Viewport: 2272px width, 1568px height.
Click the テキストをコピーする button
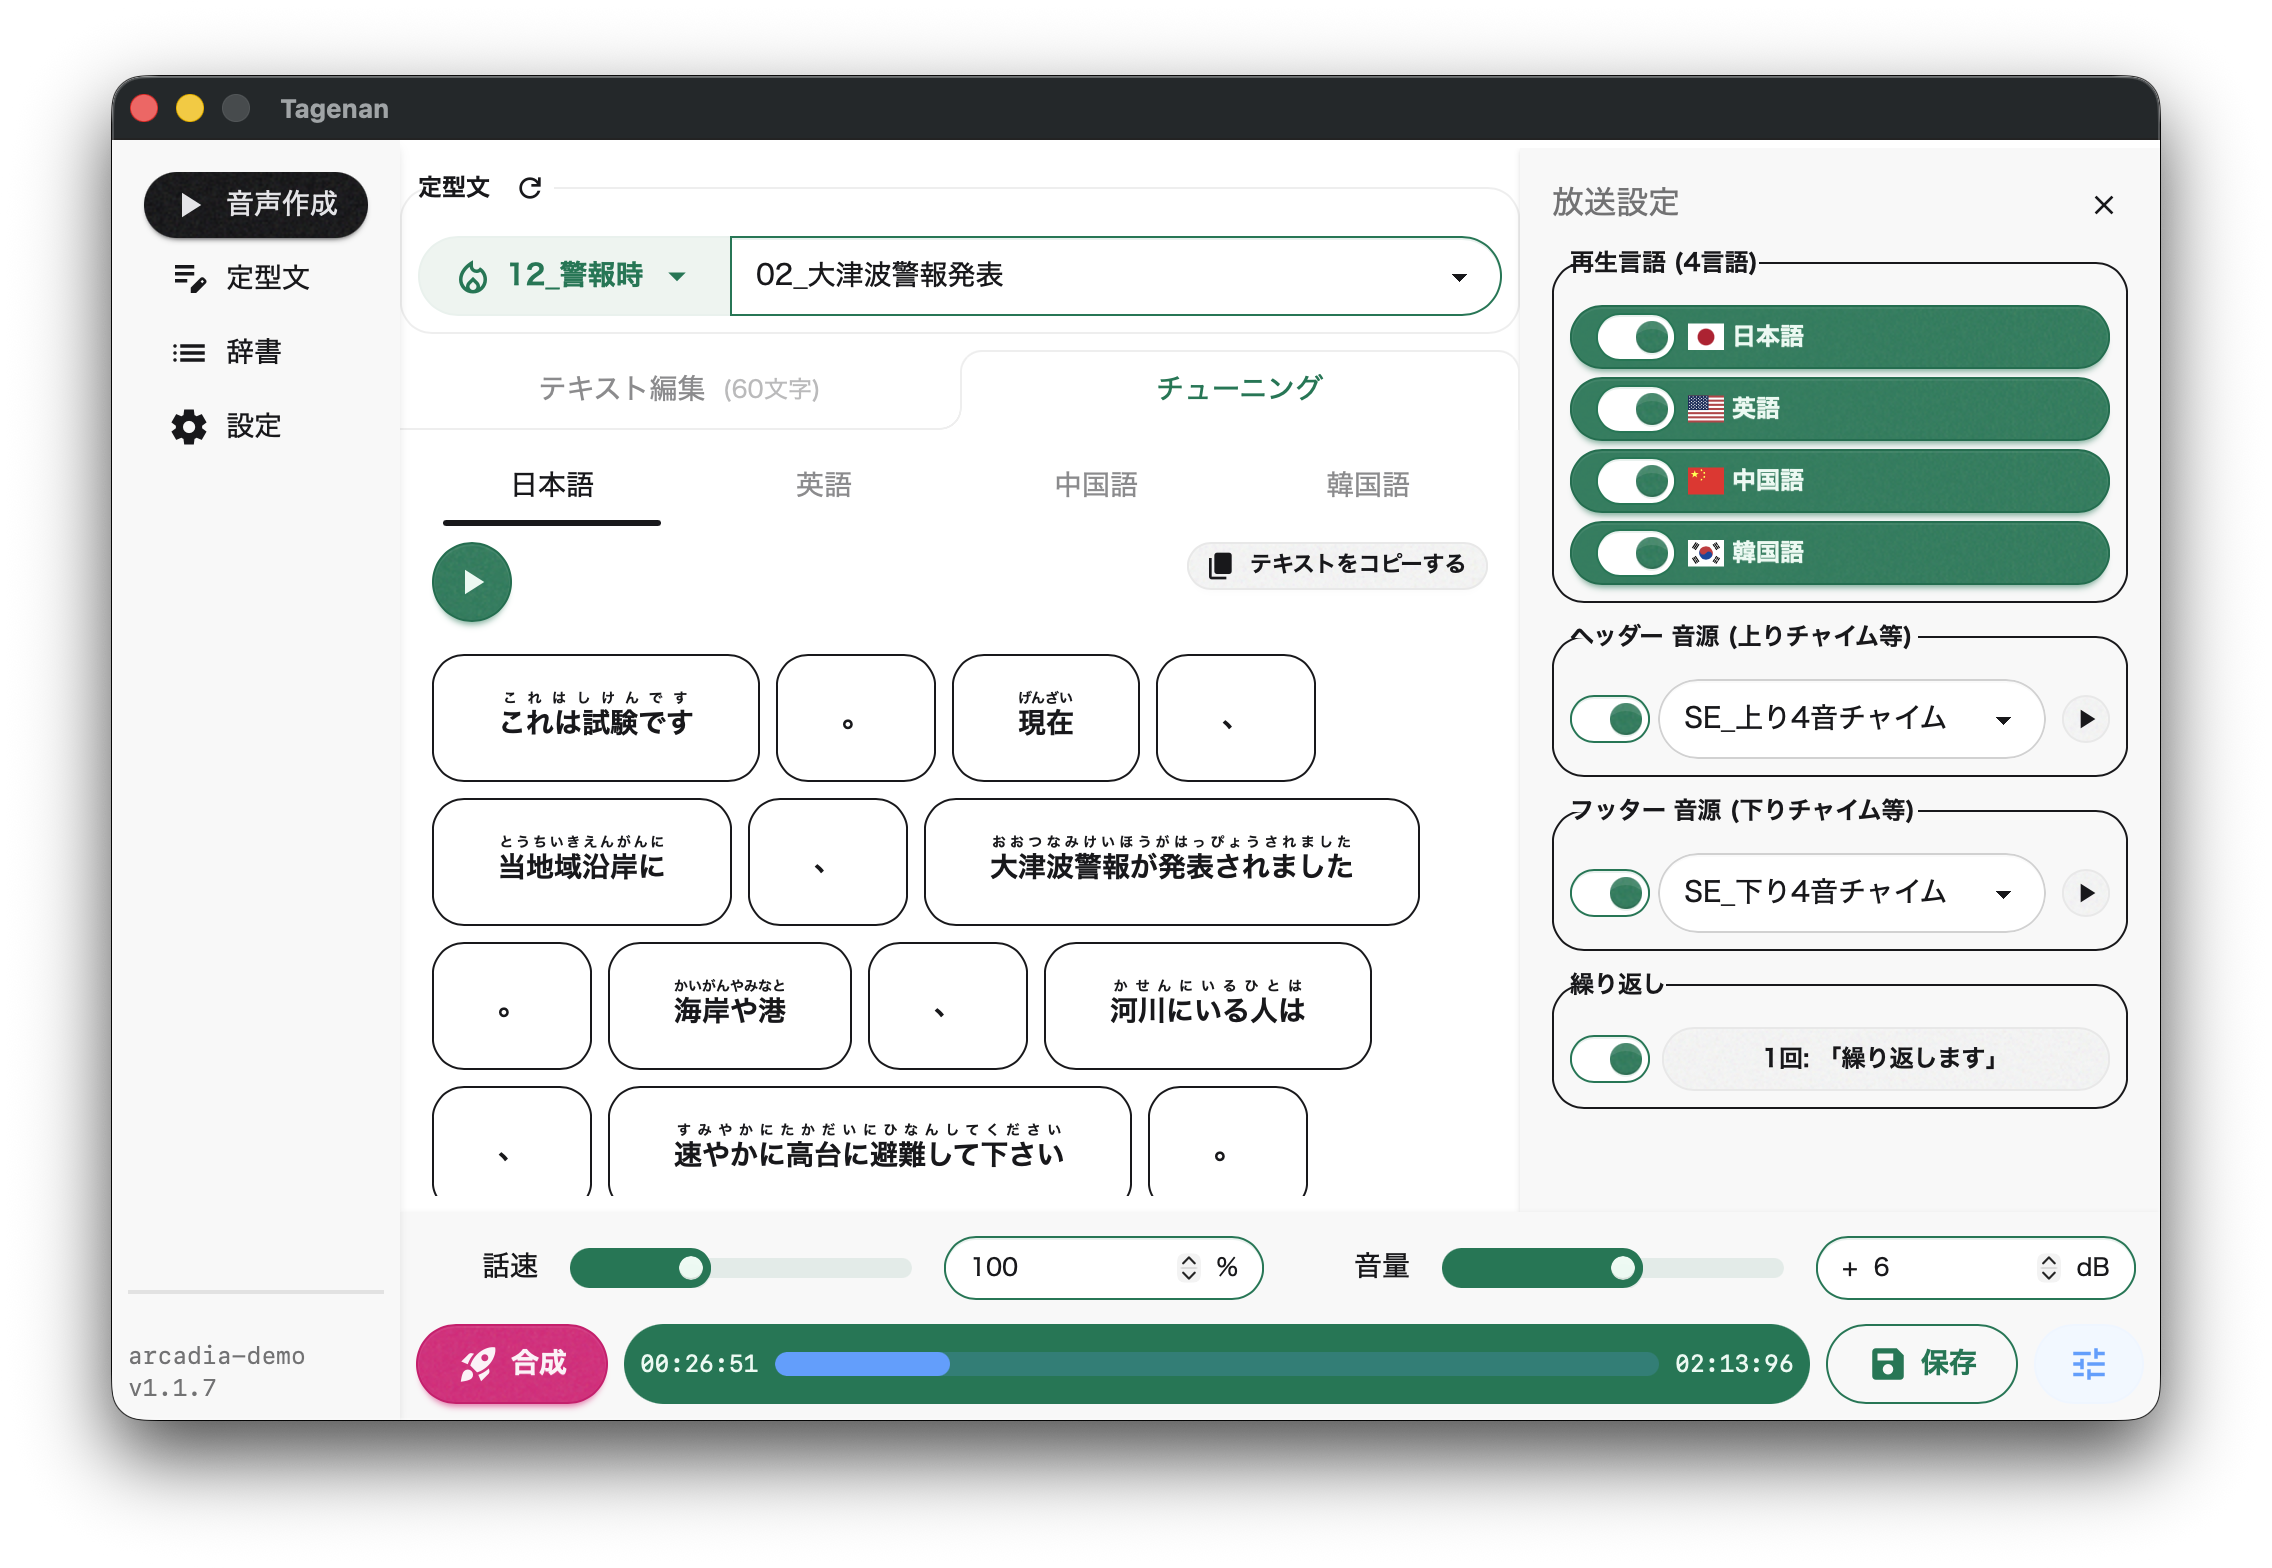point(1337,565)
